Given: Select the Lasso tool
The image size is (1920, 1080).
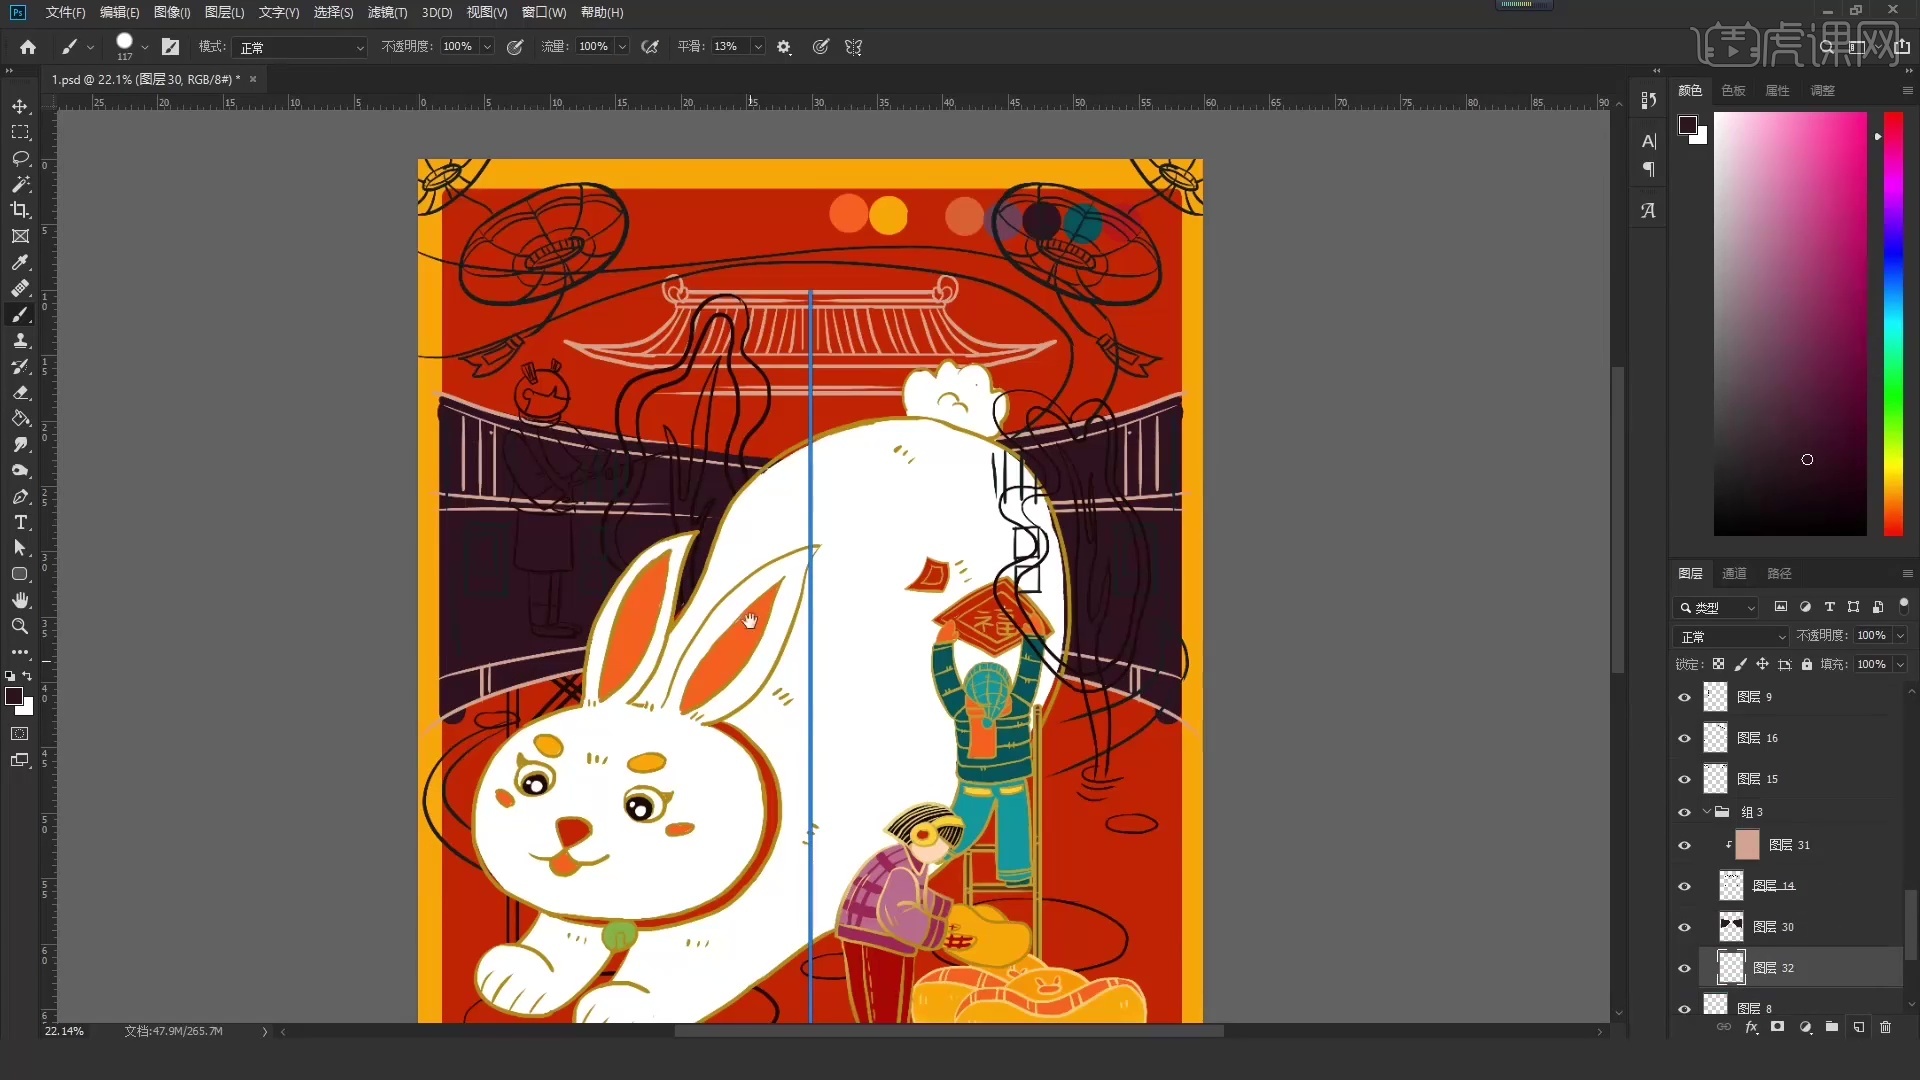Looking at the screenshot, I should click(20, 158).
